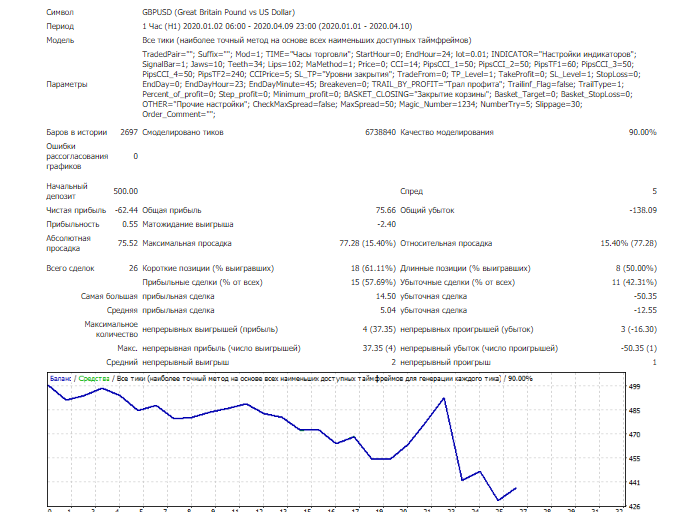The height and width of the screenshot is (512, 682).
Task: Click the 'Короткие позиции (% выигравших)' label
Action: click(x=208, y=268)
